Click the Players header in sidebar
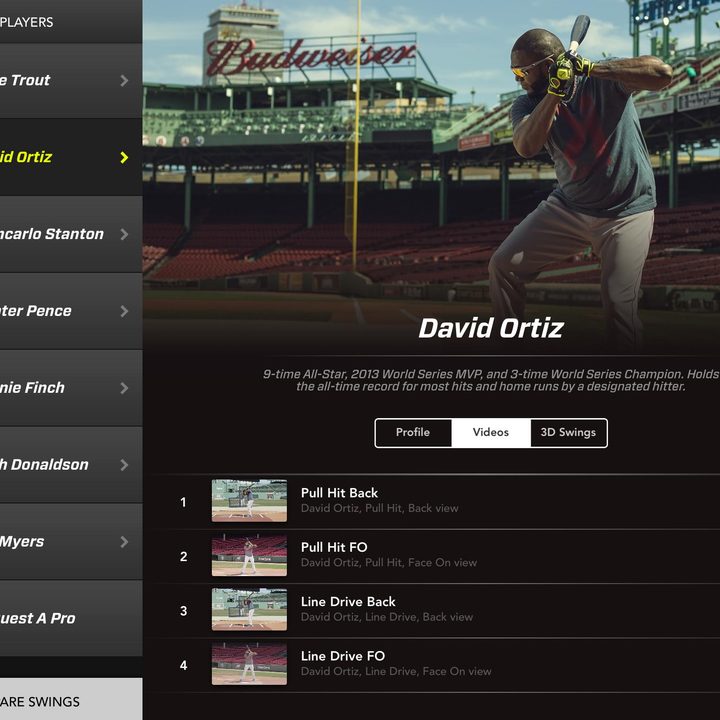 pyautogui.click(x=27, y=22)
